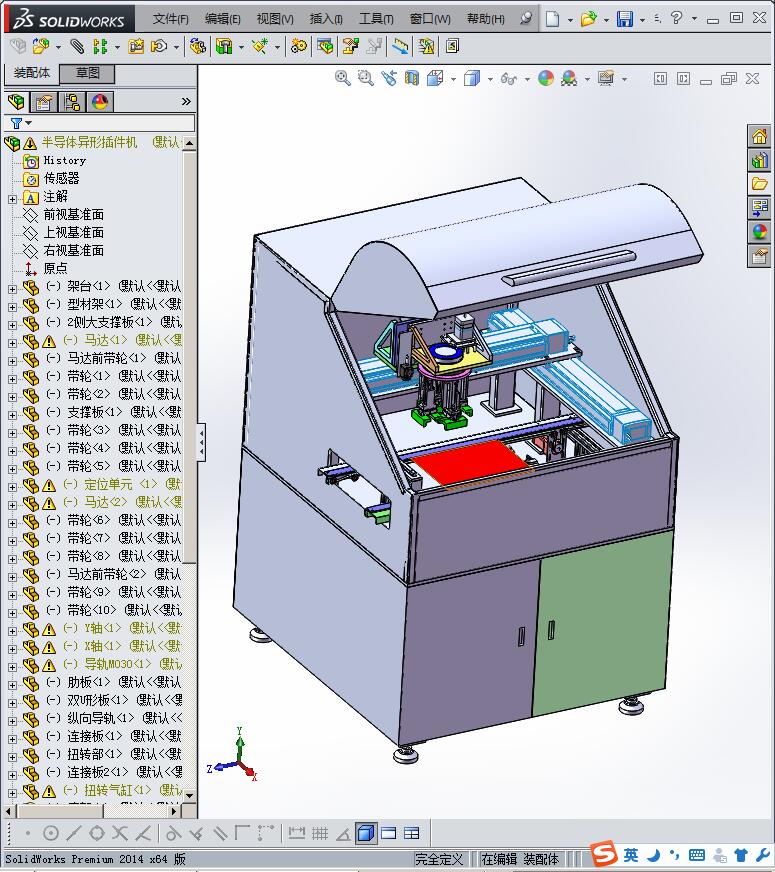Open SolidWorks Resources in task pane

click(759, 136)
